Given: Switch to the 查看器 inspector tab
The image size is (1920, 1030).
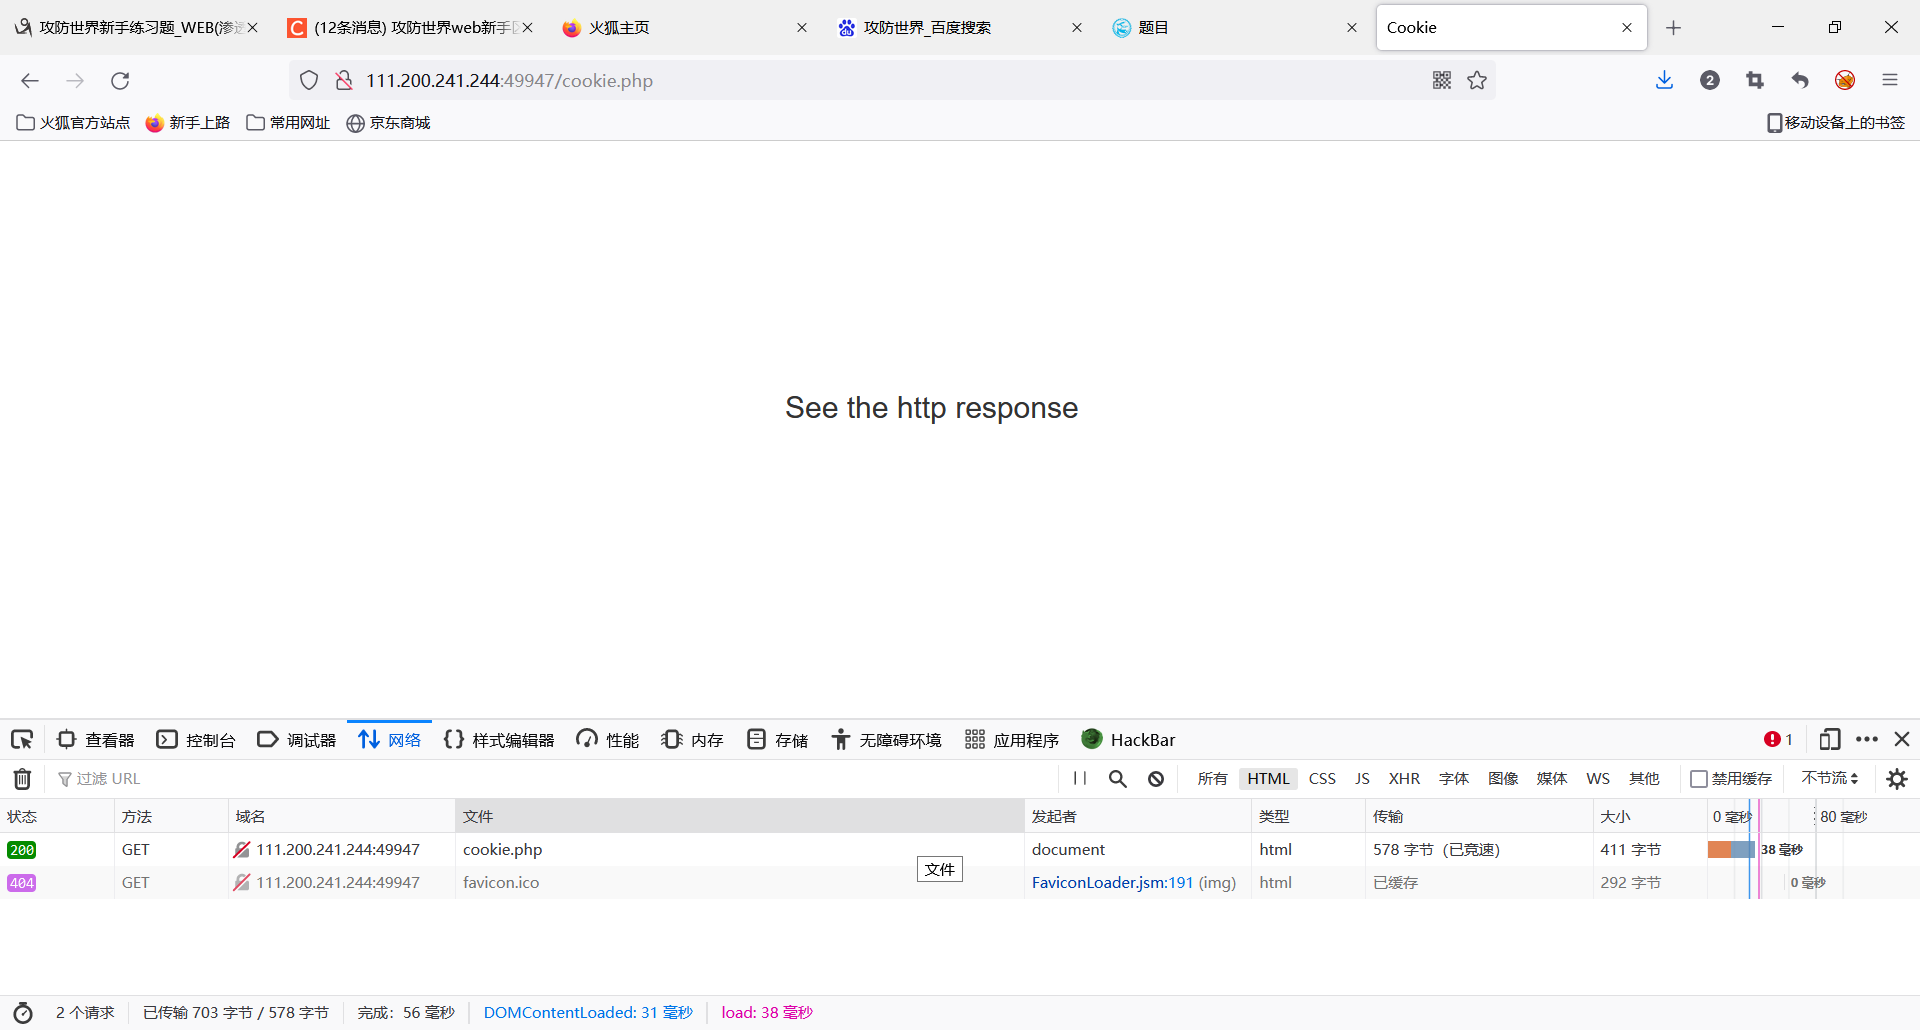Looking at the screenshot, I should pos(96,739).
